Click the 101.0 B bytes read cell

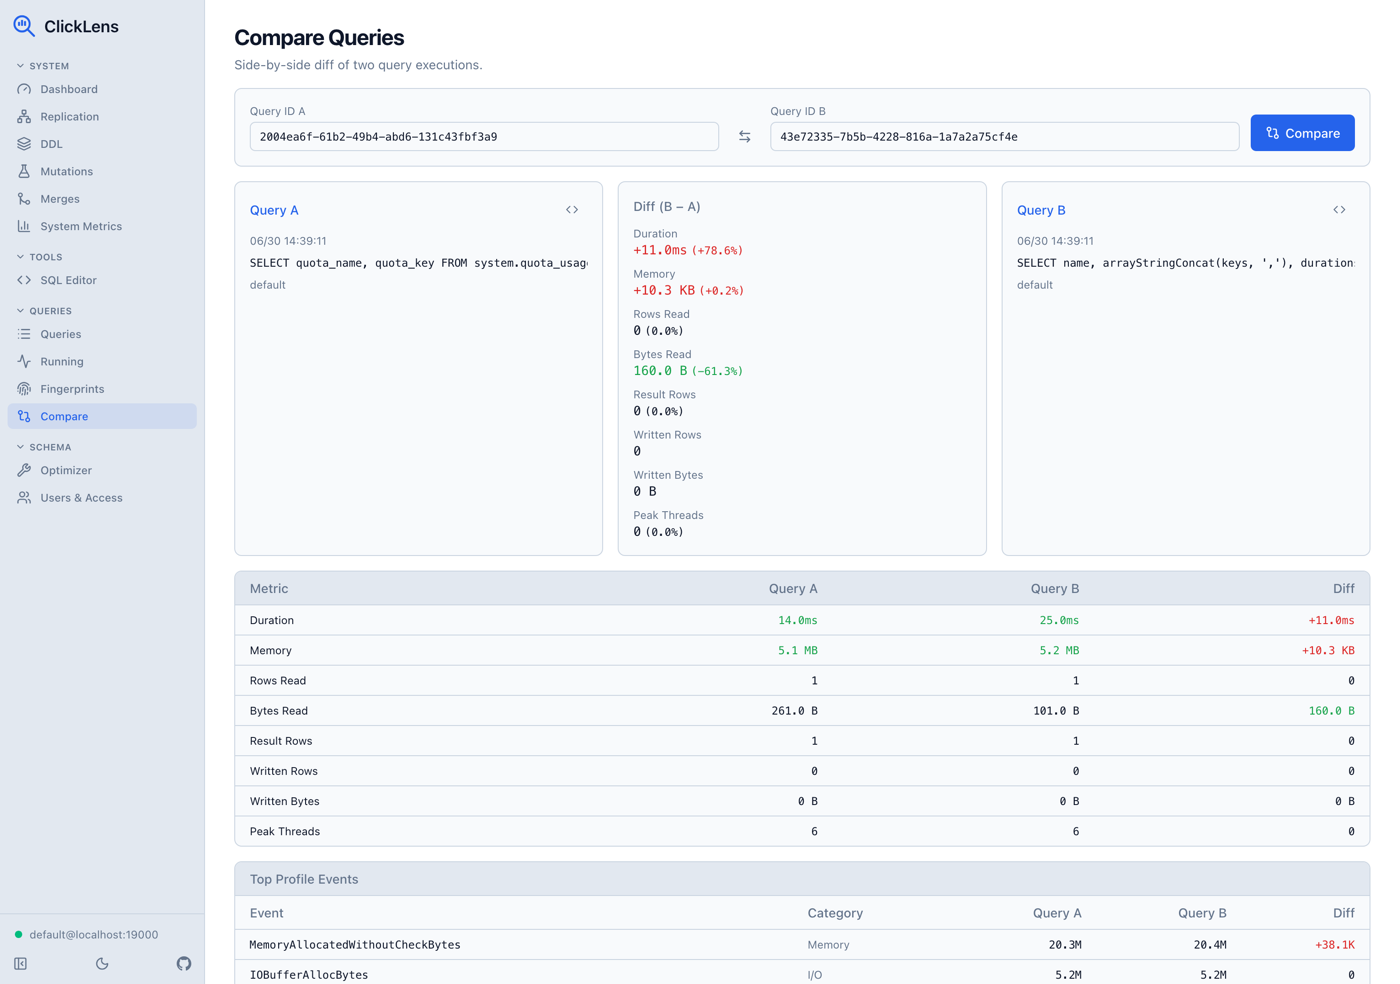(1056, 711)
